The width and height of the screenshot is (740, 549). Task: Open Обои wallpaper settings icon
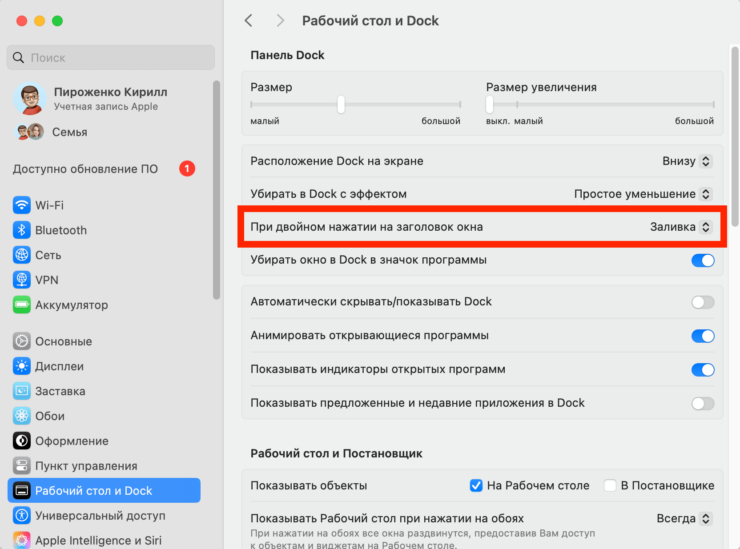click(x=21, y=416)
